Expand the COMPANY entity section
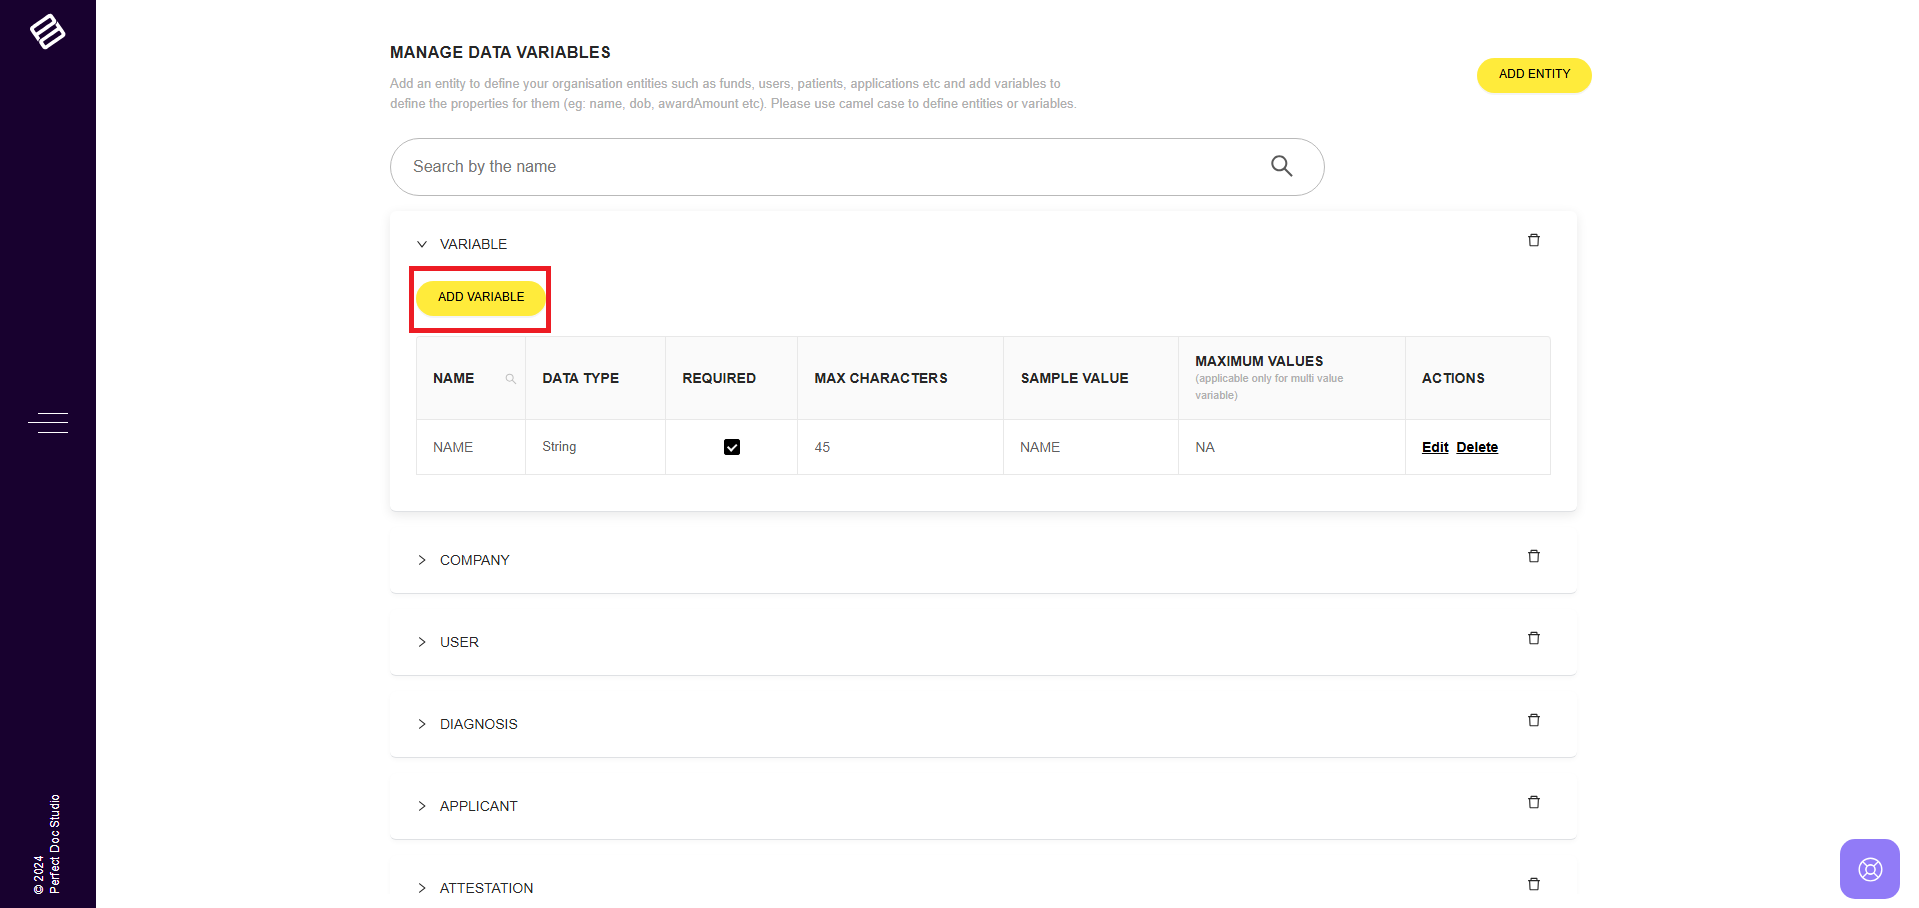This screenshot has height=908, width=1919. [x=422, y=560]
